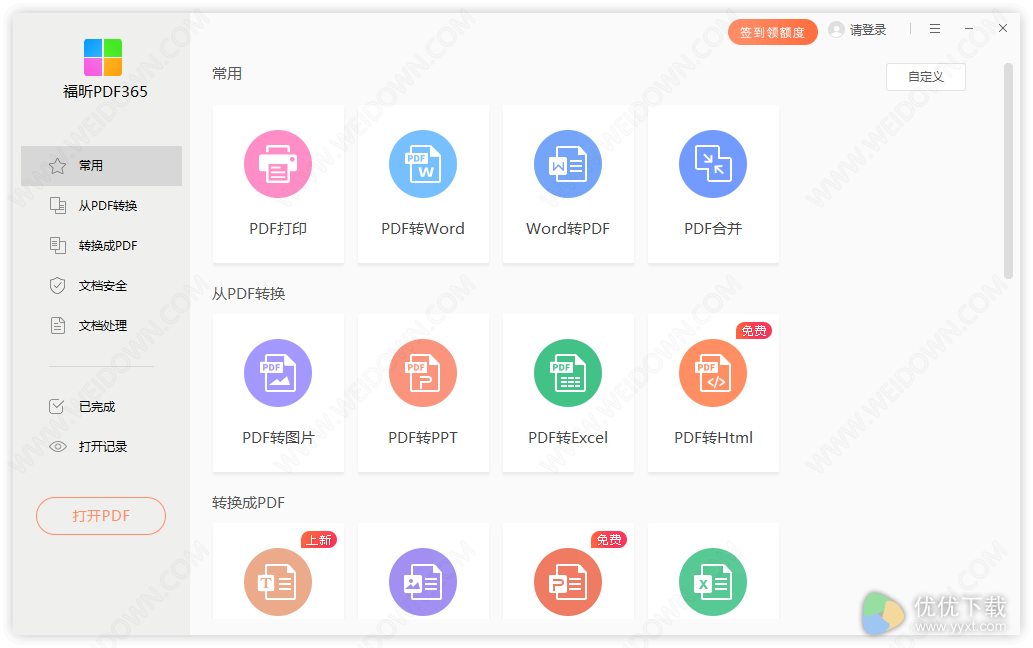The width and height of the screenshot is (1033, 648).
Task: Click the purple image-to-PDF icon
Action: (423, 582)
